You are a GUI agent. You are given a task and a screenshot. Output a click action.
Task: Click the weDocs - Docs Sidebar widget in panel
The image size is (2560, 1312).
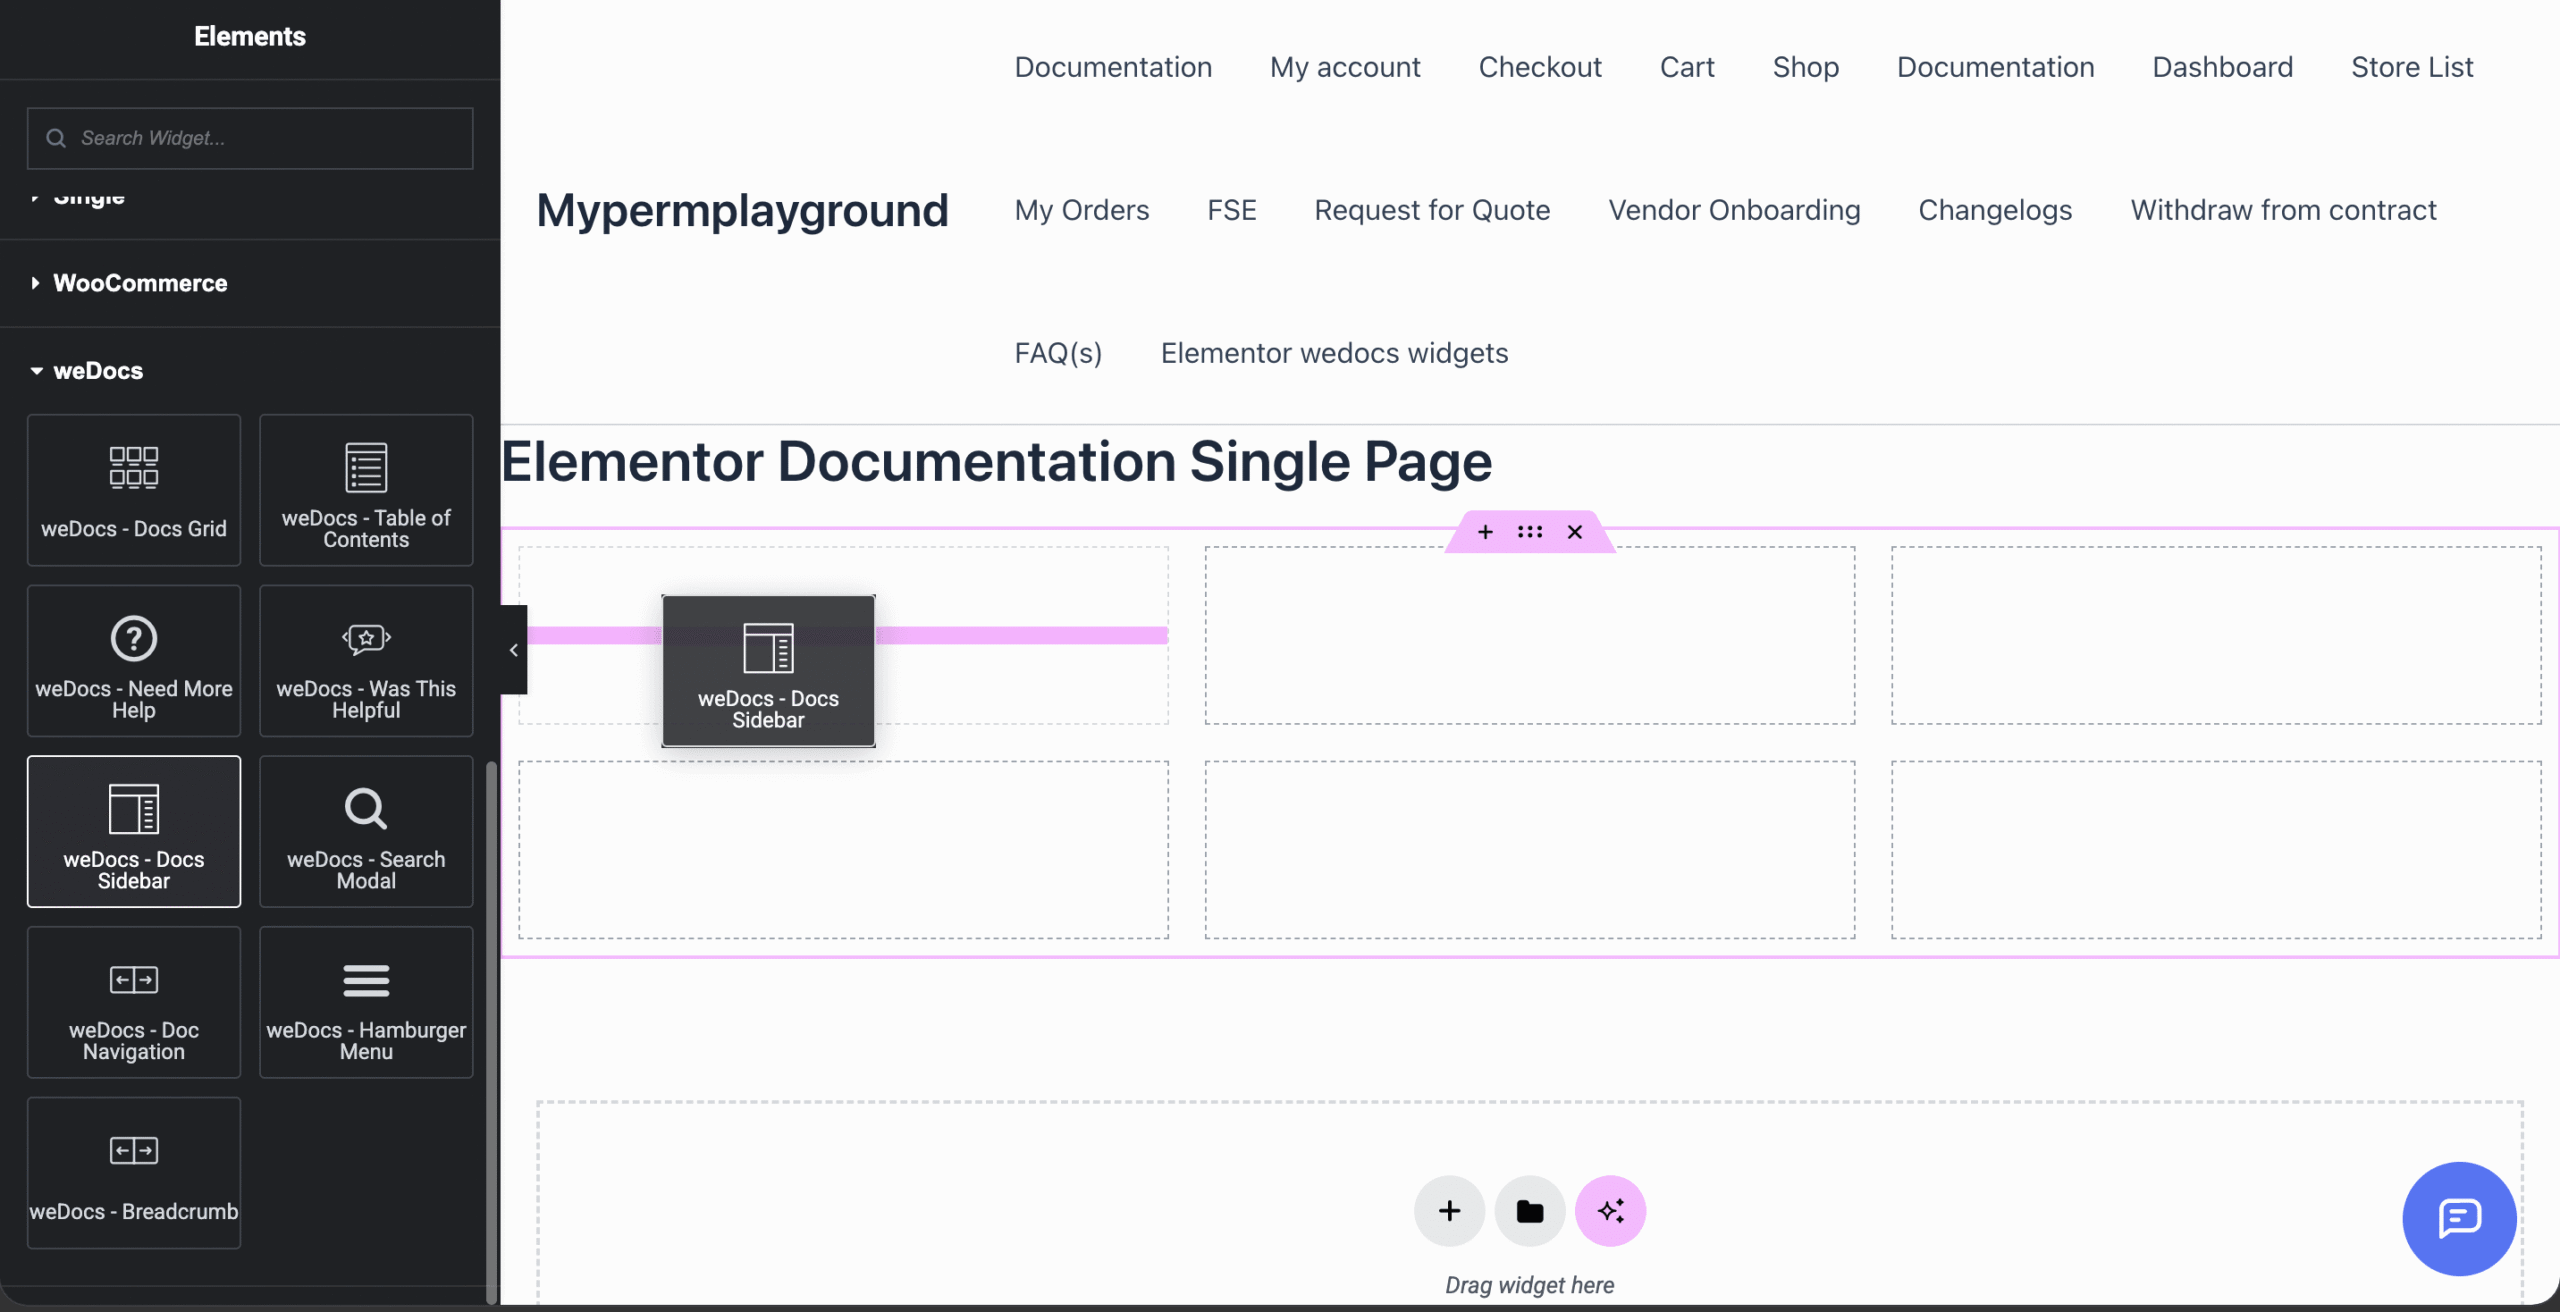click(x=134, y=832)
